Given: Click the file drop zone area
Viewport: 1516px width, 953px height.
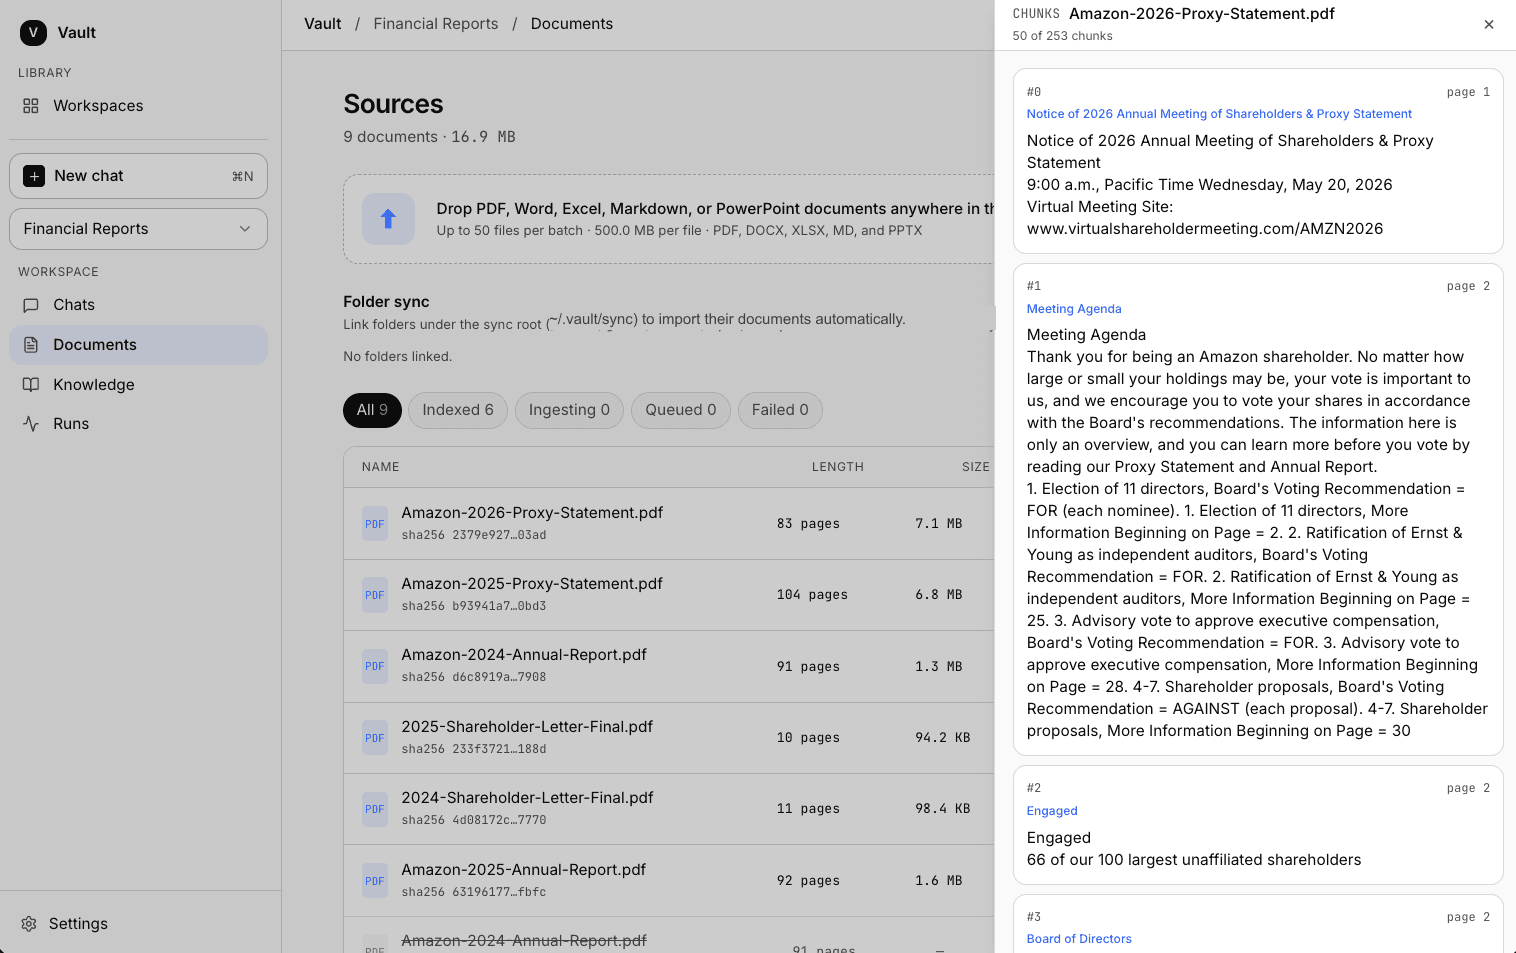Looking at the screenshot, I should (669, 219).
